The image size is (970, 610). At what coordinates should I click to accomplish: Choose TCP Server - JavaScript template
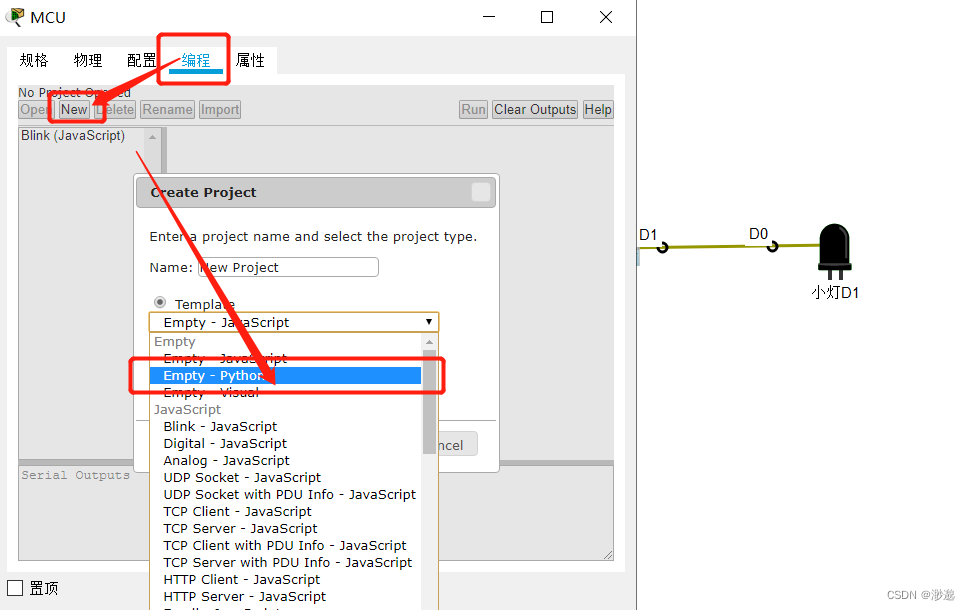pyautogui.click(x=285, y=528)
